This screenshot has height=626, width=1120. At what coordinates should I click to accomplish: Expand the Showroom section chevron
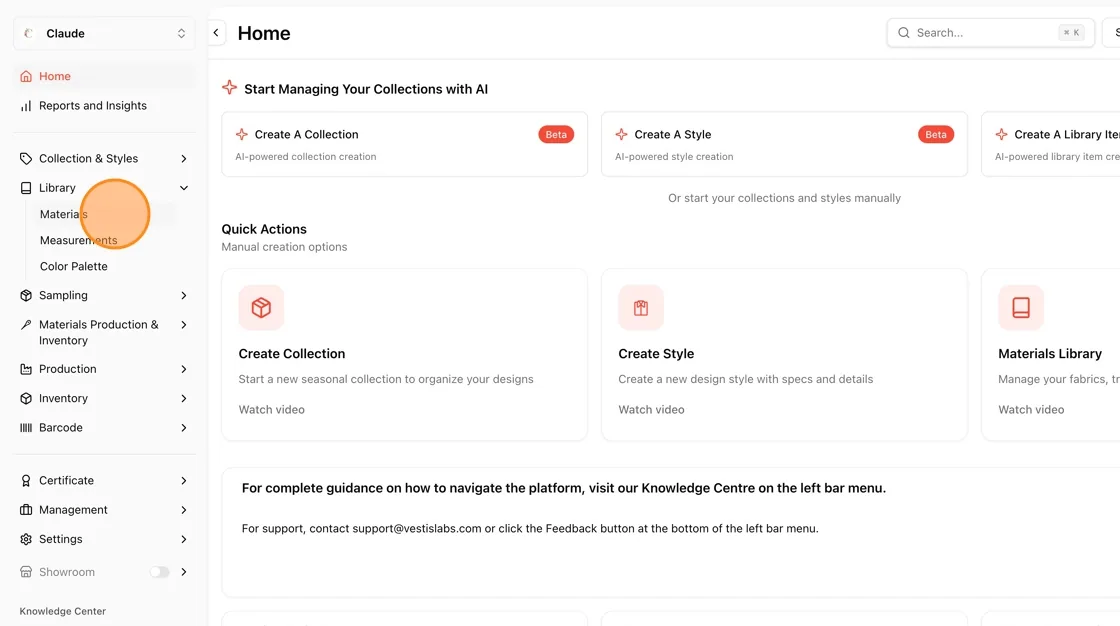click(184, 572)
